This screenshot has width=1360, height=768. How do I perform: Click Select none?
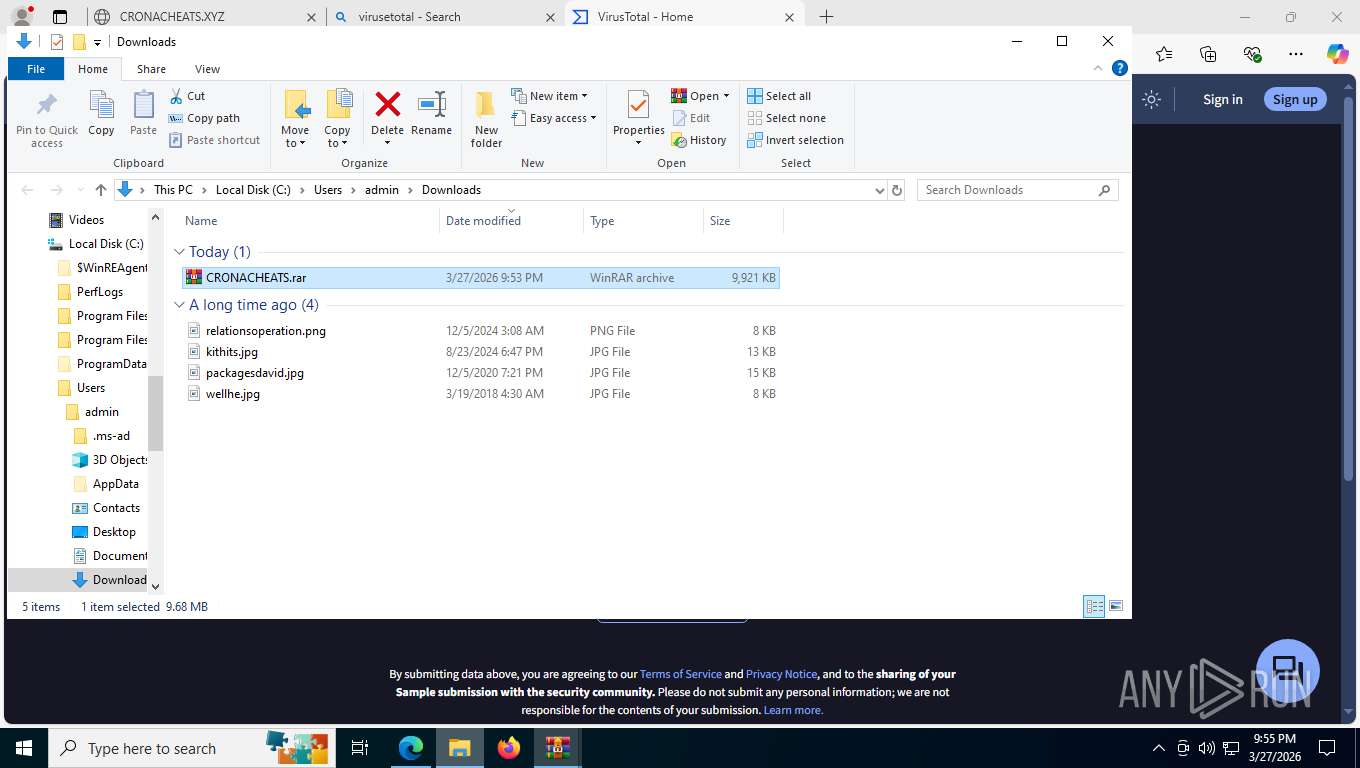click(x=786, y=118)
